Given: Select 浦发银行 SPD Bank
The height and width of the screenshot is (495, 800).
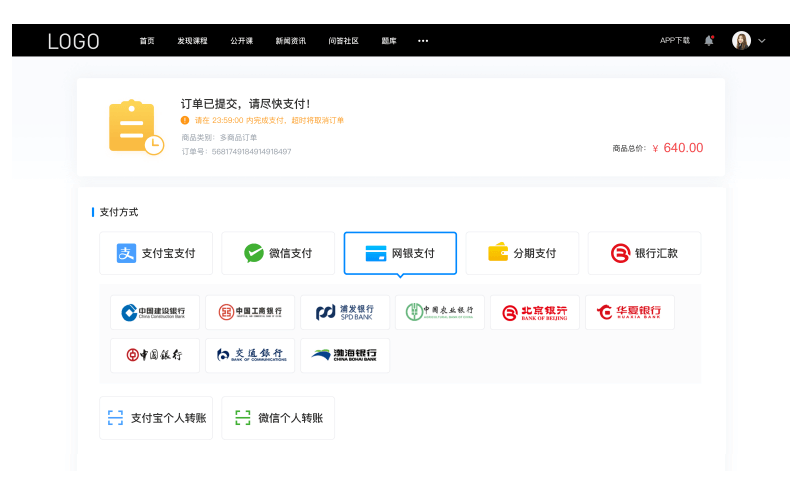Looking at the screenshot, I should [x=345, y=312].
